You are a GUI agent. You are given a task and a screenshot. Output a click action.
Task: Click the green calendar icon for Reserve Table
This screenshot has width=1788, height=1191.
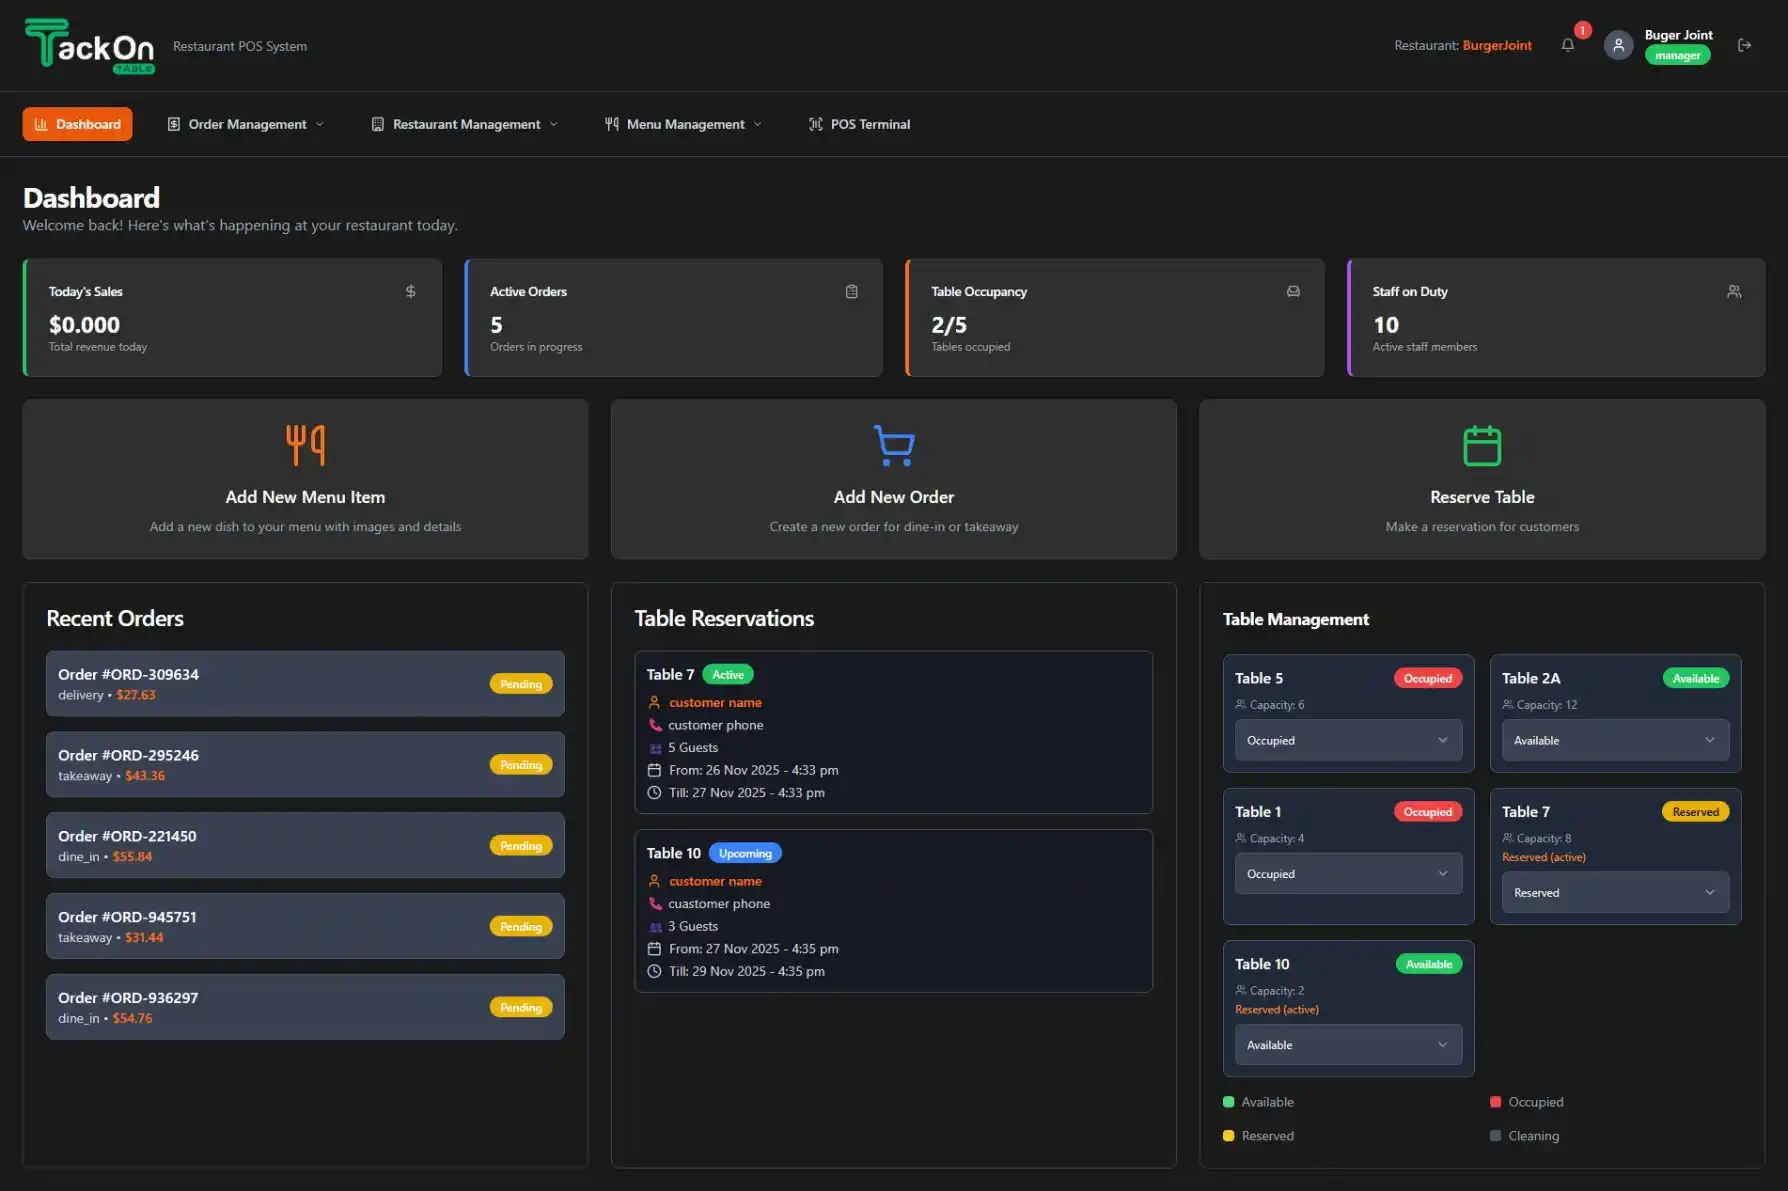pos(1481,447)
